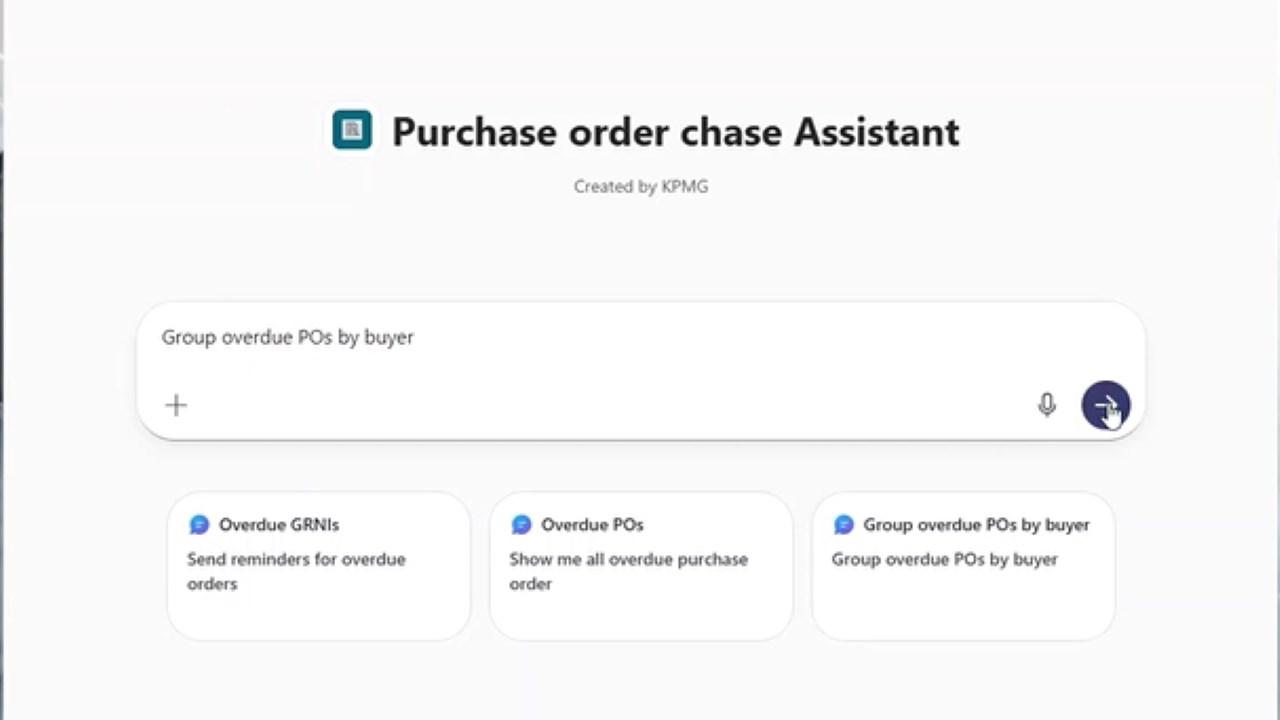Choose "Send reminders for overdue orders" prompt text
The image size is (1280, 720).
pos(296,571)
